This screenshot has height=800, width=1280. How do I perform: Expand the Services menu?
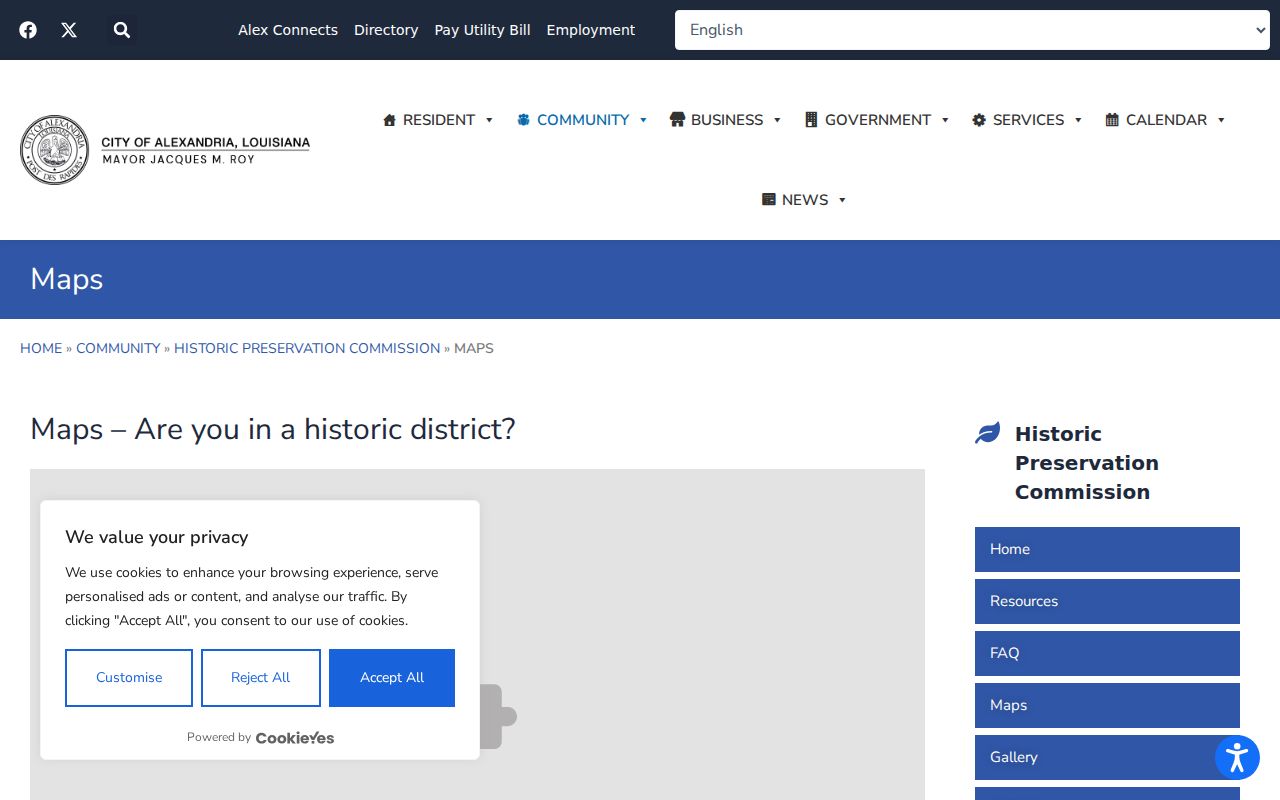tap(1027, 120)
